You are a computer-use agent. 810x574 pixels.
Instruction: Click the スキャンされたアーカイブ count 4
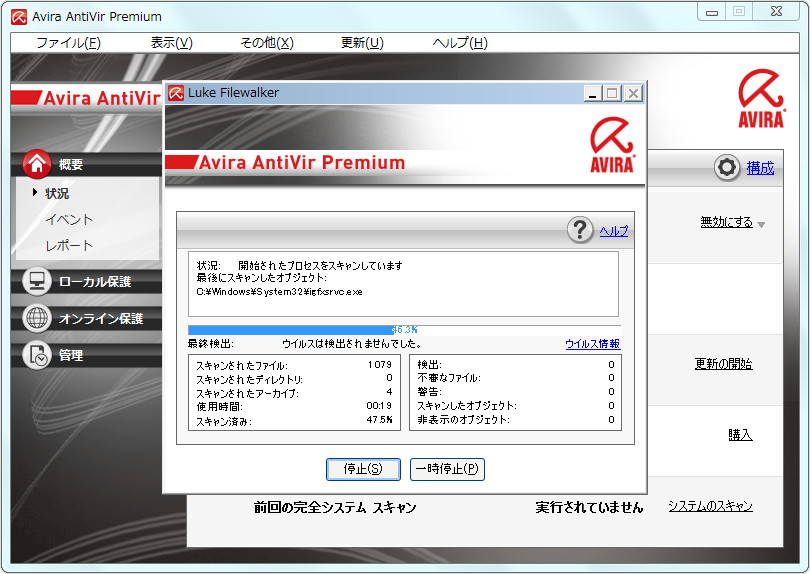pyautogui.click(x=389, y=392)
